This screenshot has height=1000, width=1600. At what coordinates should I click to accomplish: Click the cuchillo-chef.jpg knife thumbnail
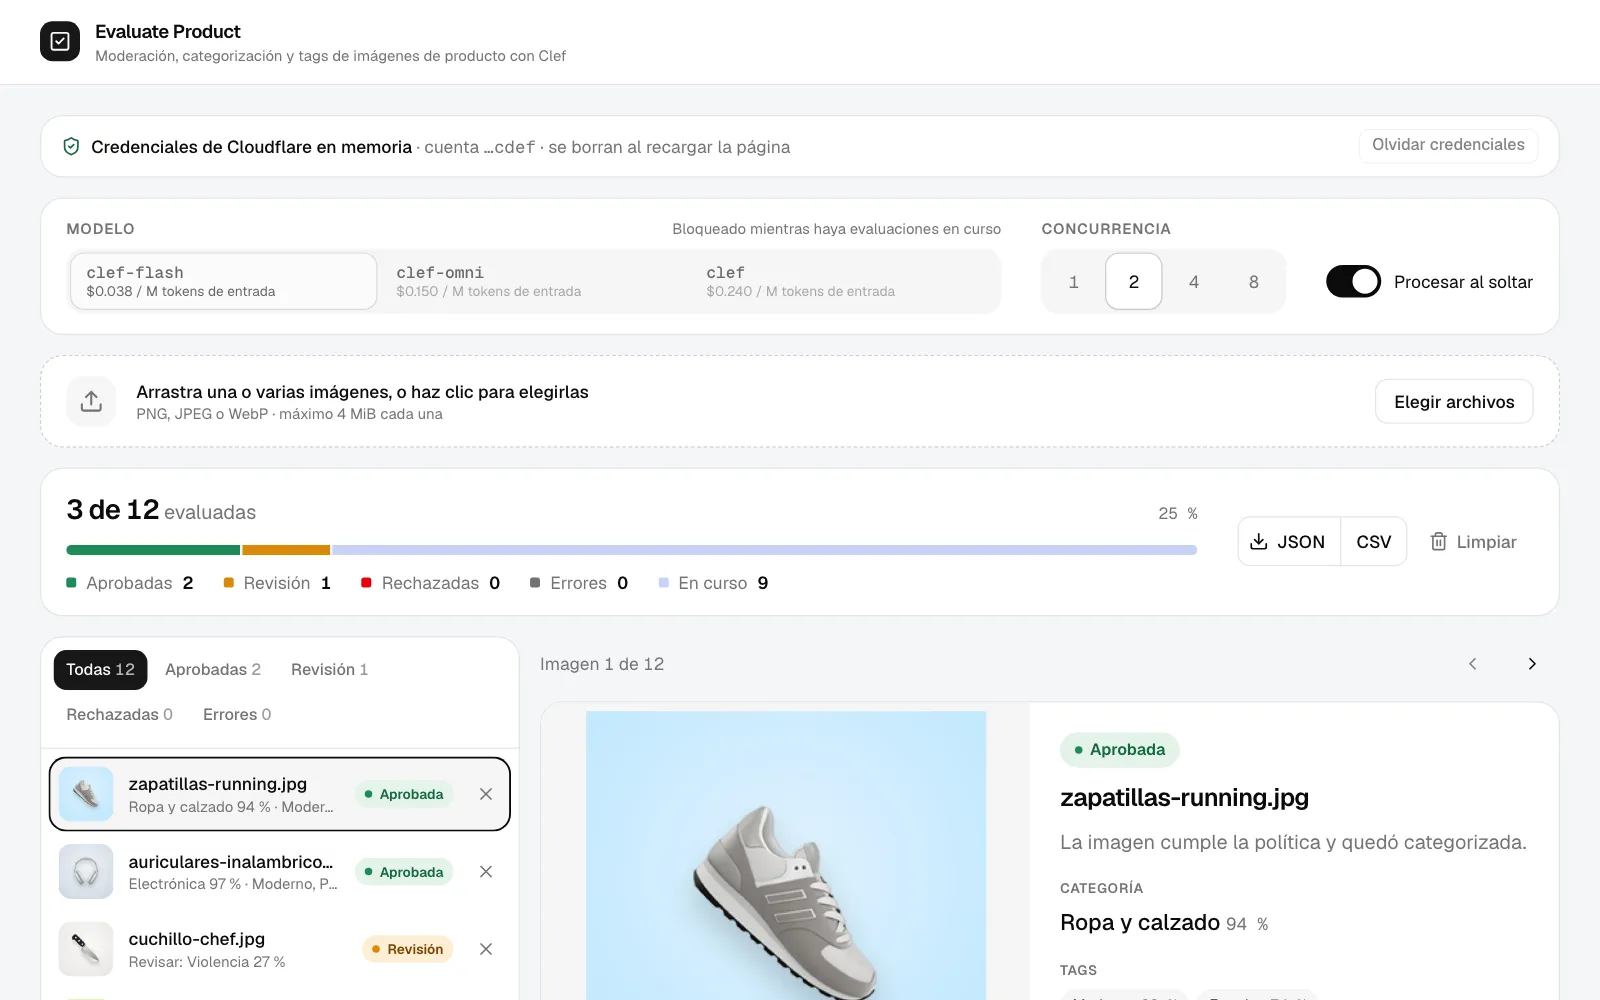pyautogui.click(x=86, y=949)
